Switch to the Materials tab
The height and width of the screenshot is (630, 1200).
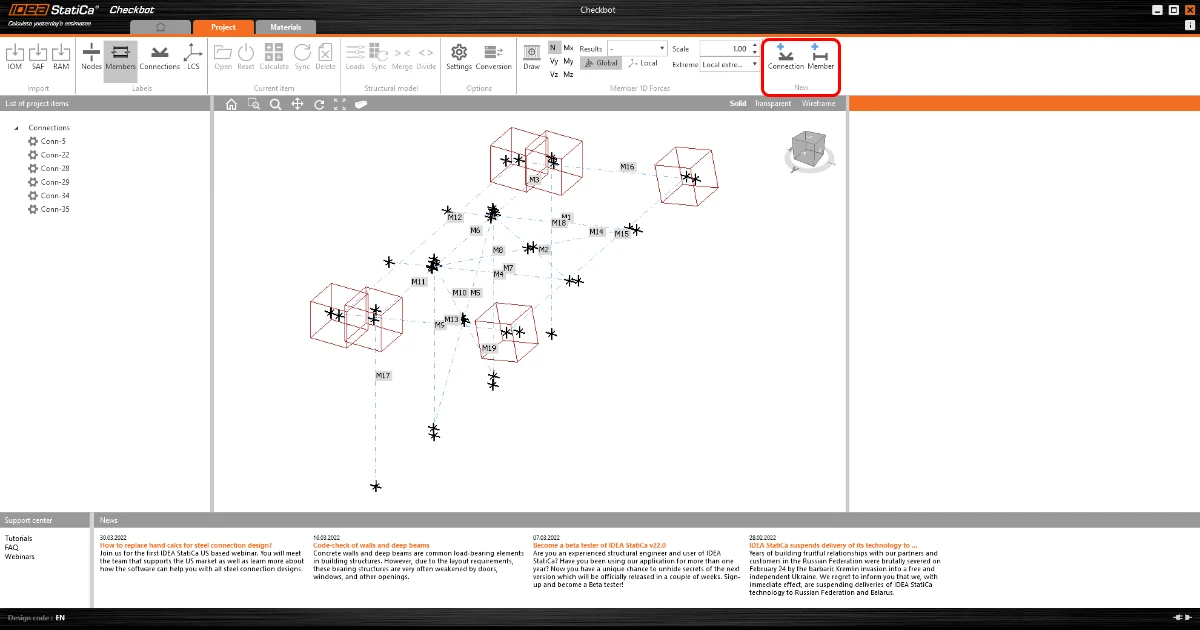pyautogui.click(x=285, y=27)
